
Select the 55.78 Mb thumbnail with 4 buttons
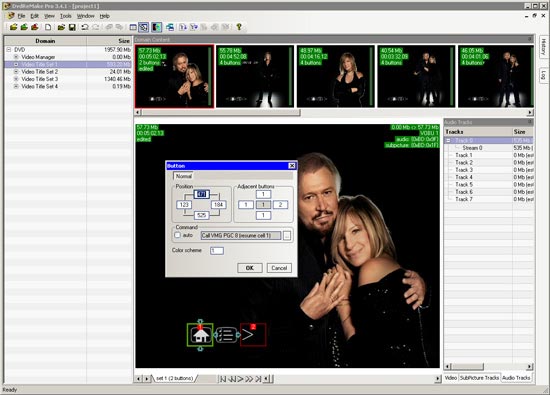pos(255,76)
